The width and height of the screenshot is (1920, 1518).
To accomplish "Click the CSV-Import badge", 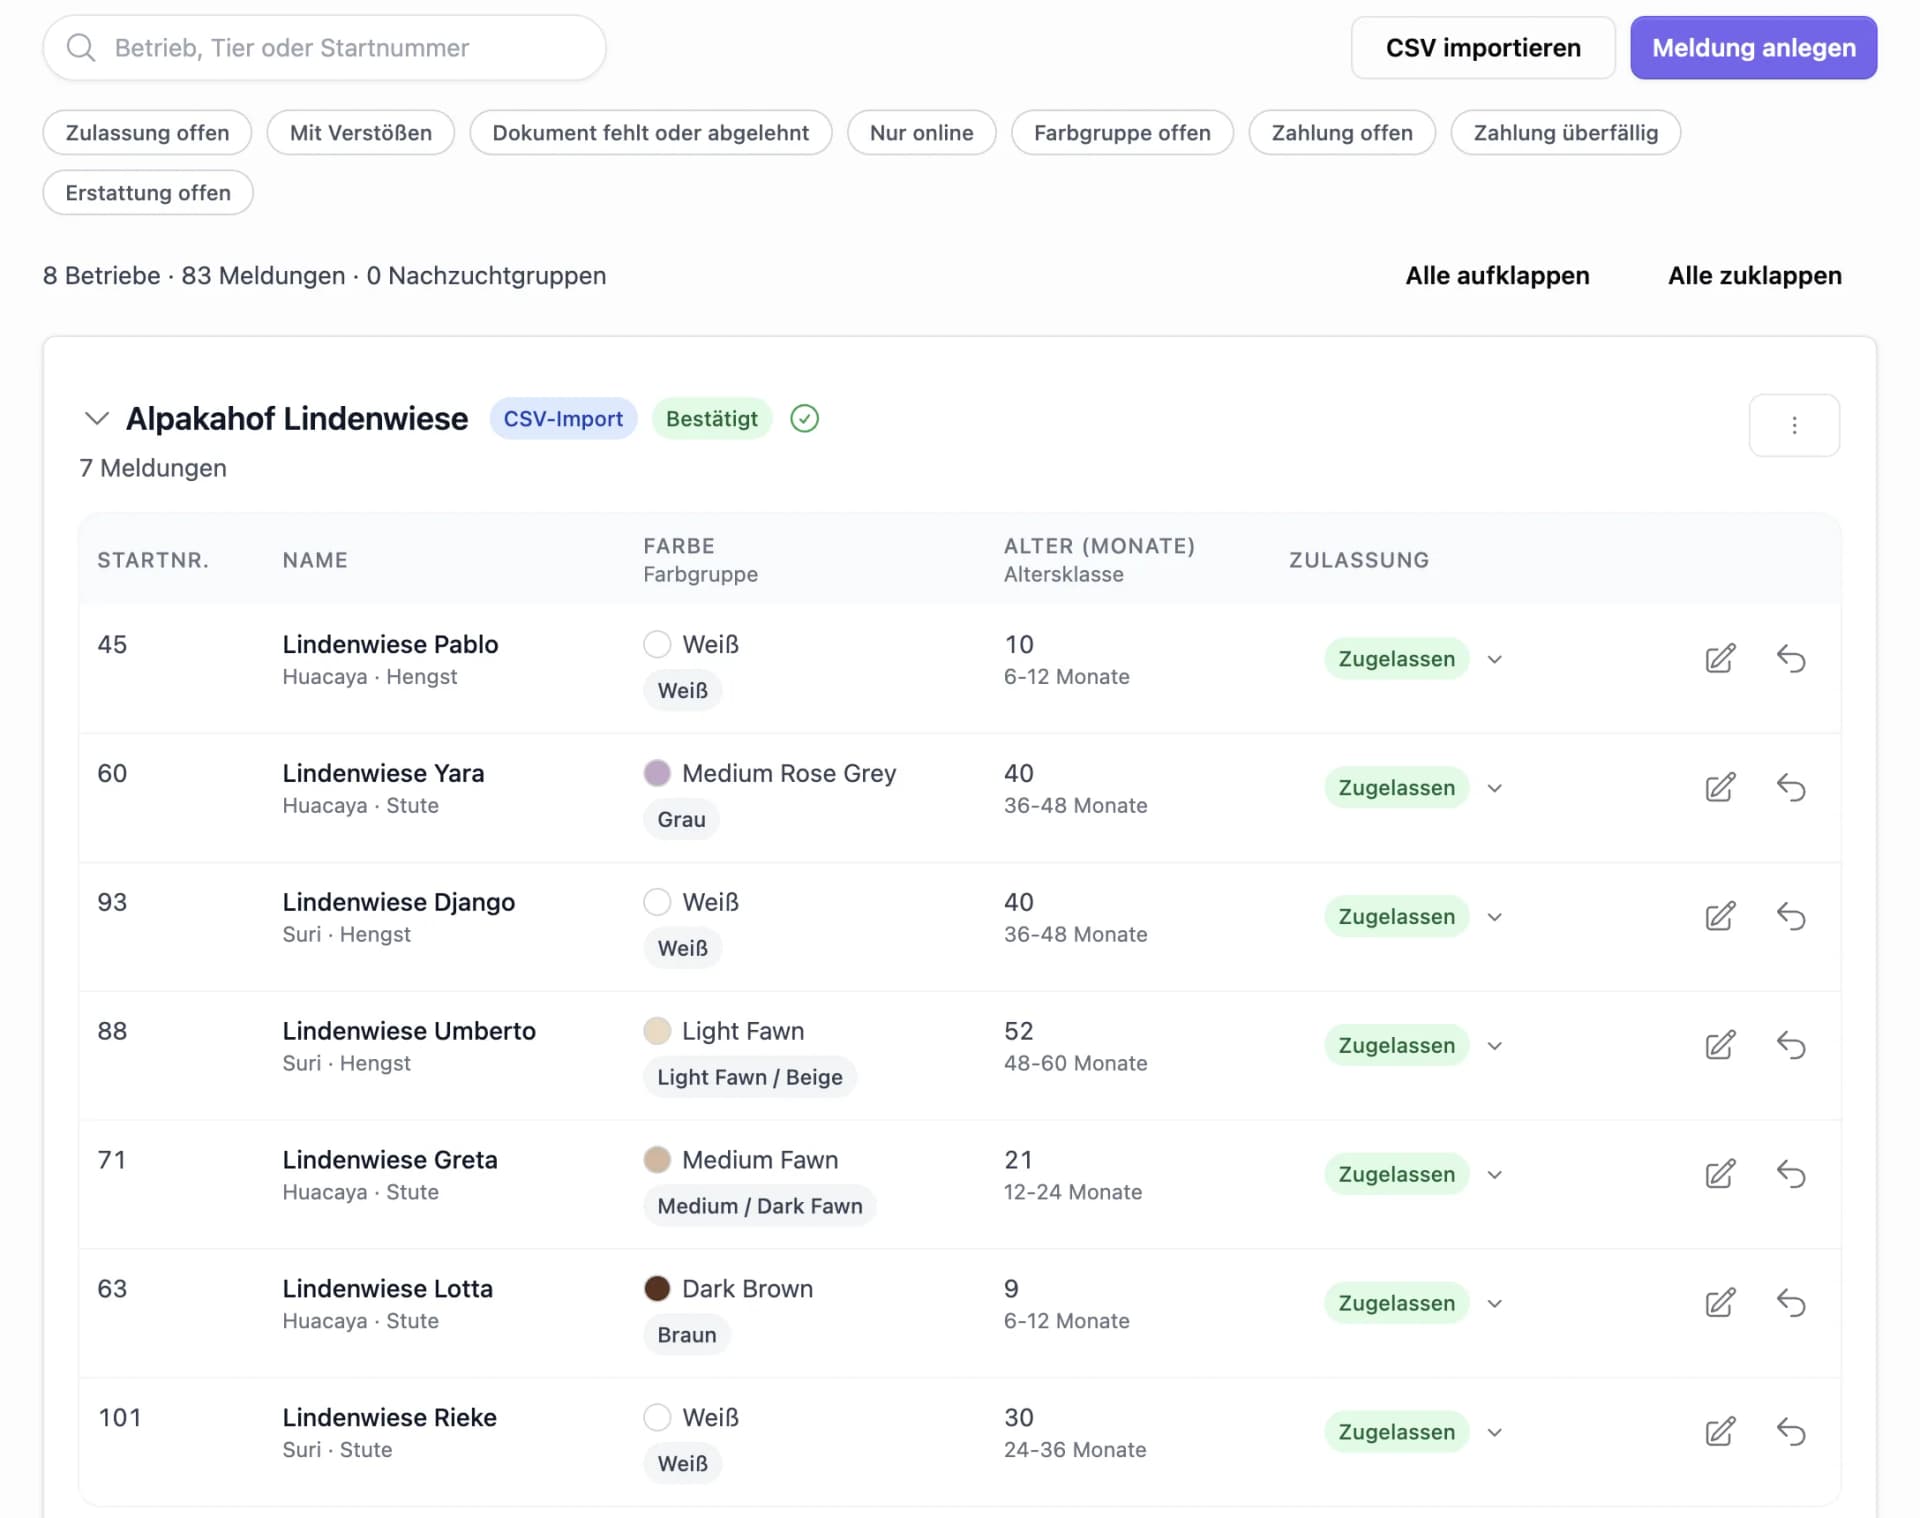I will (563, 418).
